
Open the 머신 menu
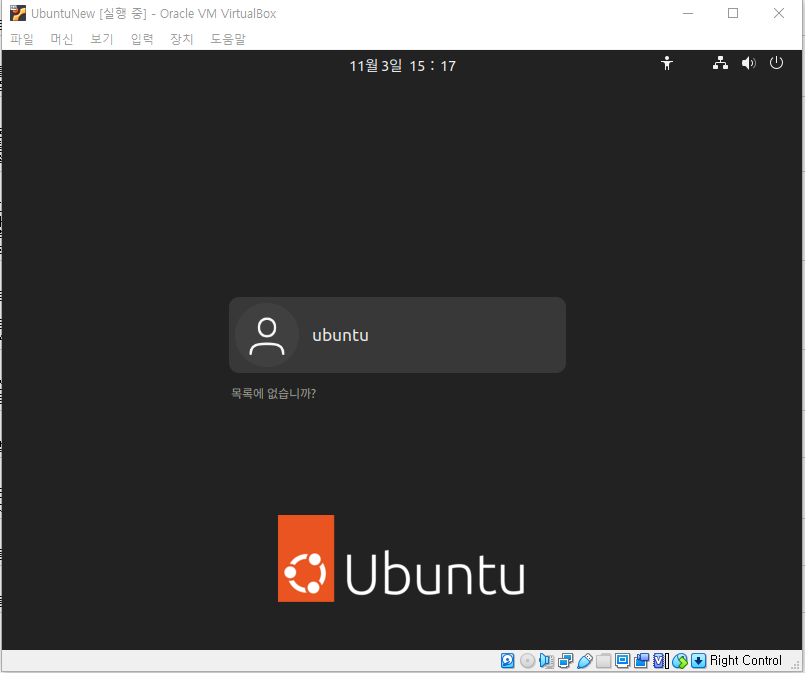coord(62,39)
